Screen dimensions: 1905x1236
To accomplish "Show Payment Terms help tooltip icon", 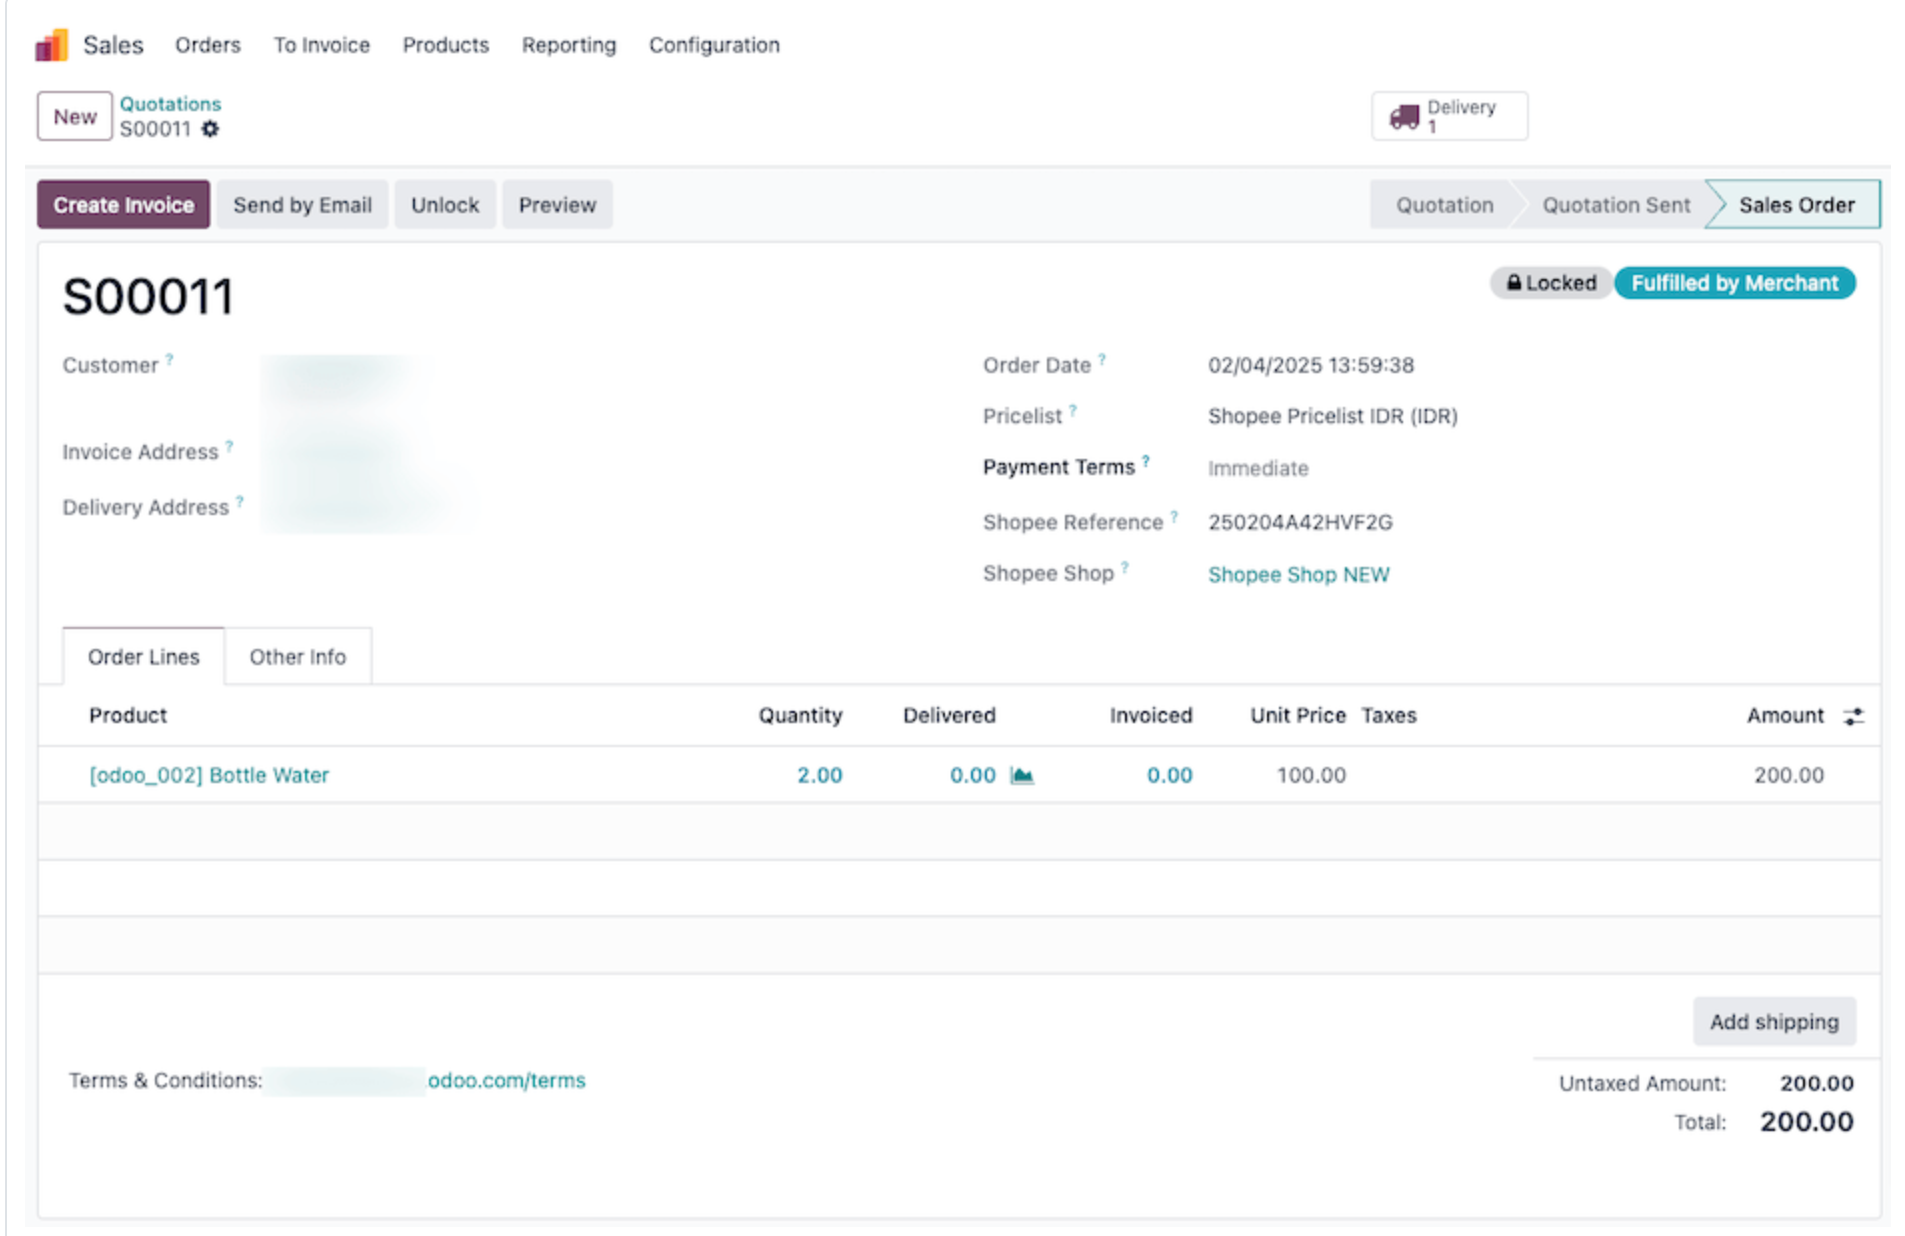I will pyautogui.click(x=1146, y=461).
